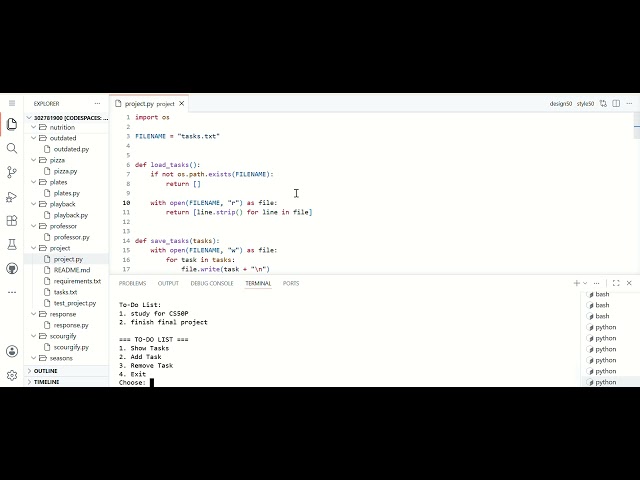This screenshot has height=480, width=640.
Task: Select the TERMINAL tab
Action: pyautogui.click(x=258, y=283)
